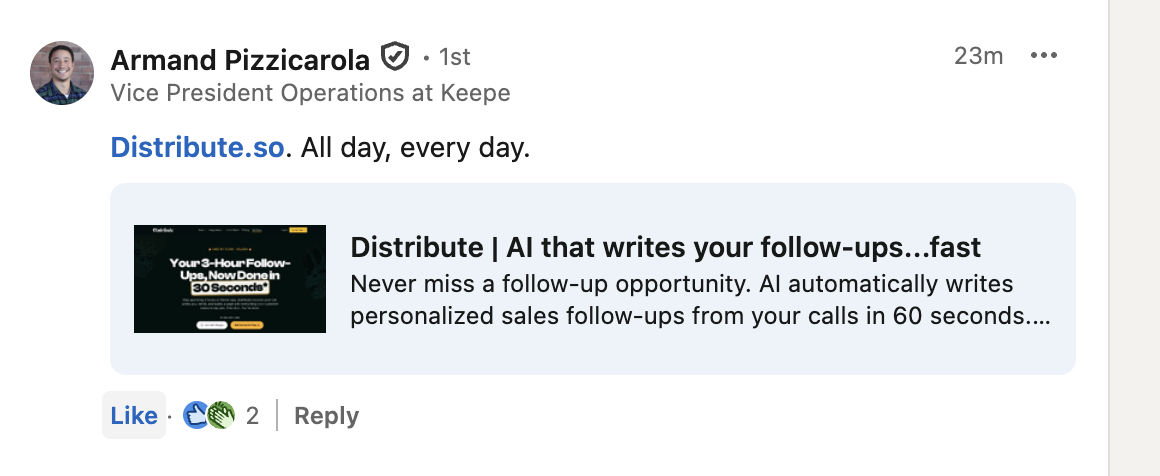Click the gray sidebar strip right of the comment

(x=1135, y=238)
